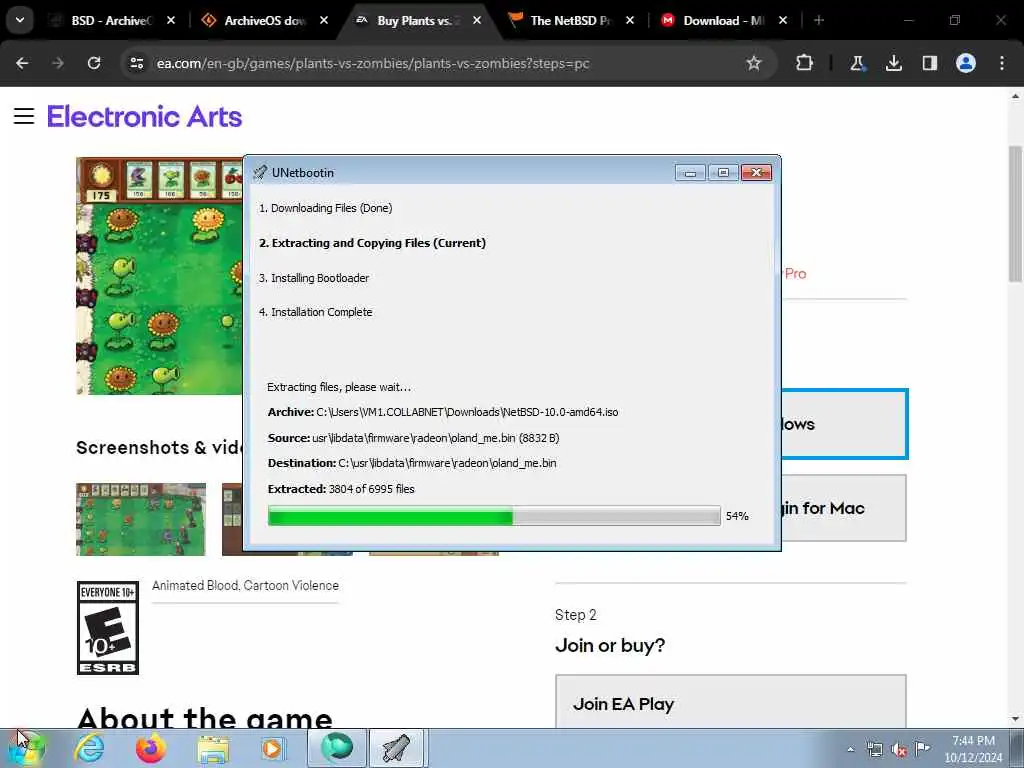The width and height of the screenshot is (1024, 768).
Task: Open the Chrome three-dot menu
Action: (x=1002, y=63)
